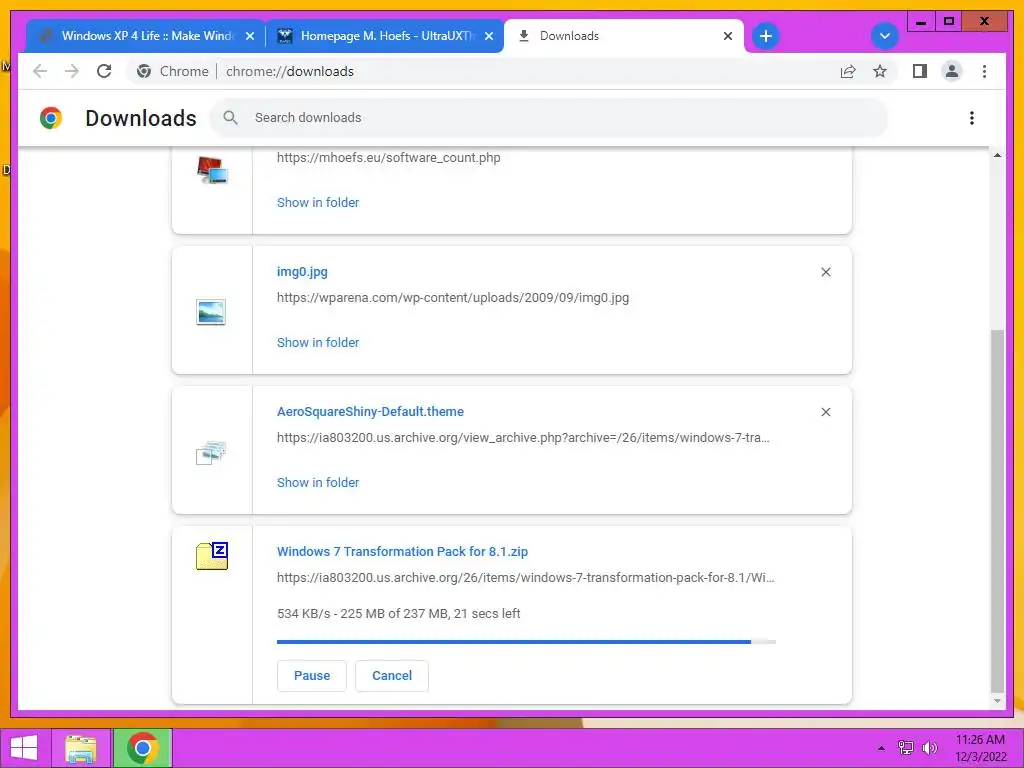Screen dimensions: 1024x768
Task: Click the archive.org view_archive.php URL text
Action: click(524, 438)
